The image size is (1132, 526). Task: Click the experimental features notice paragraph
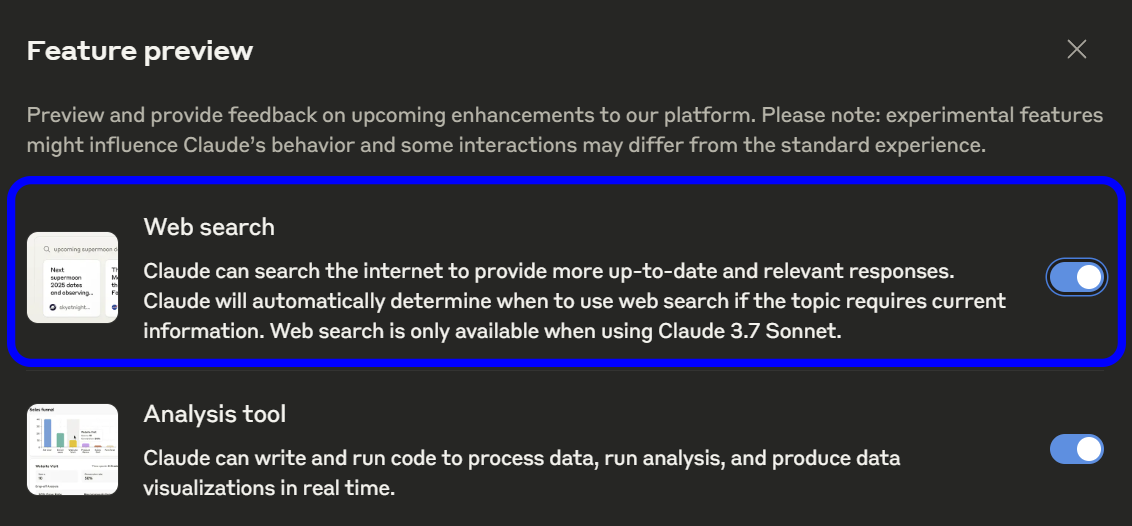[565, 130]
